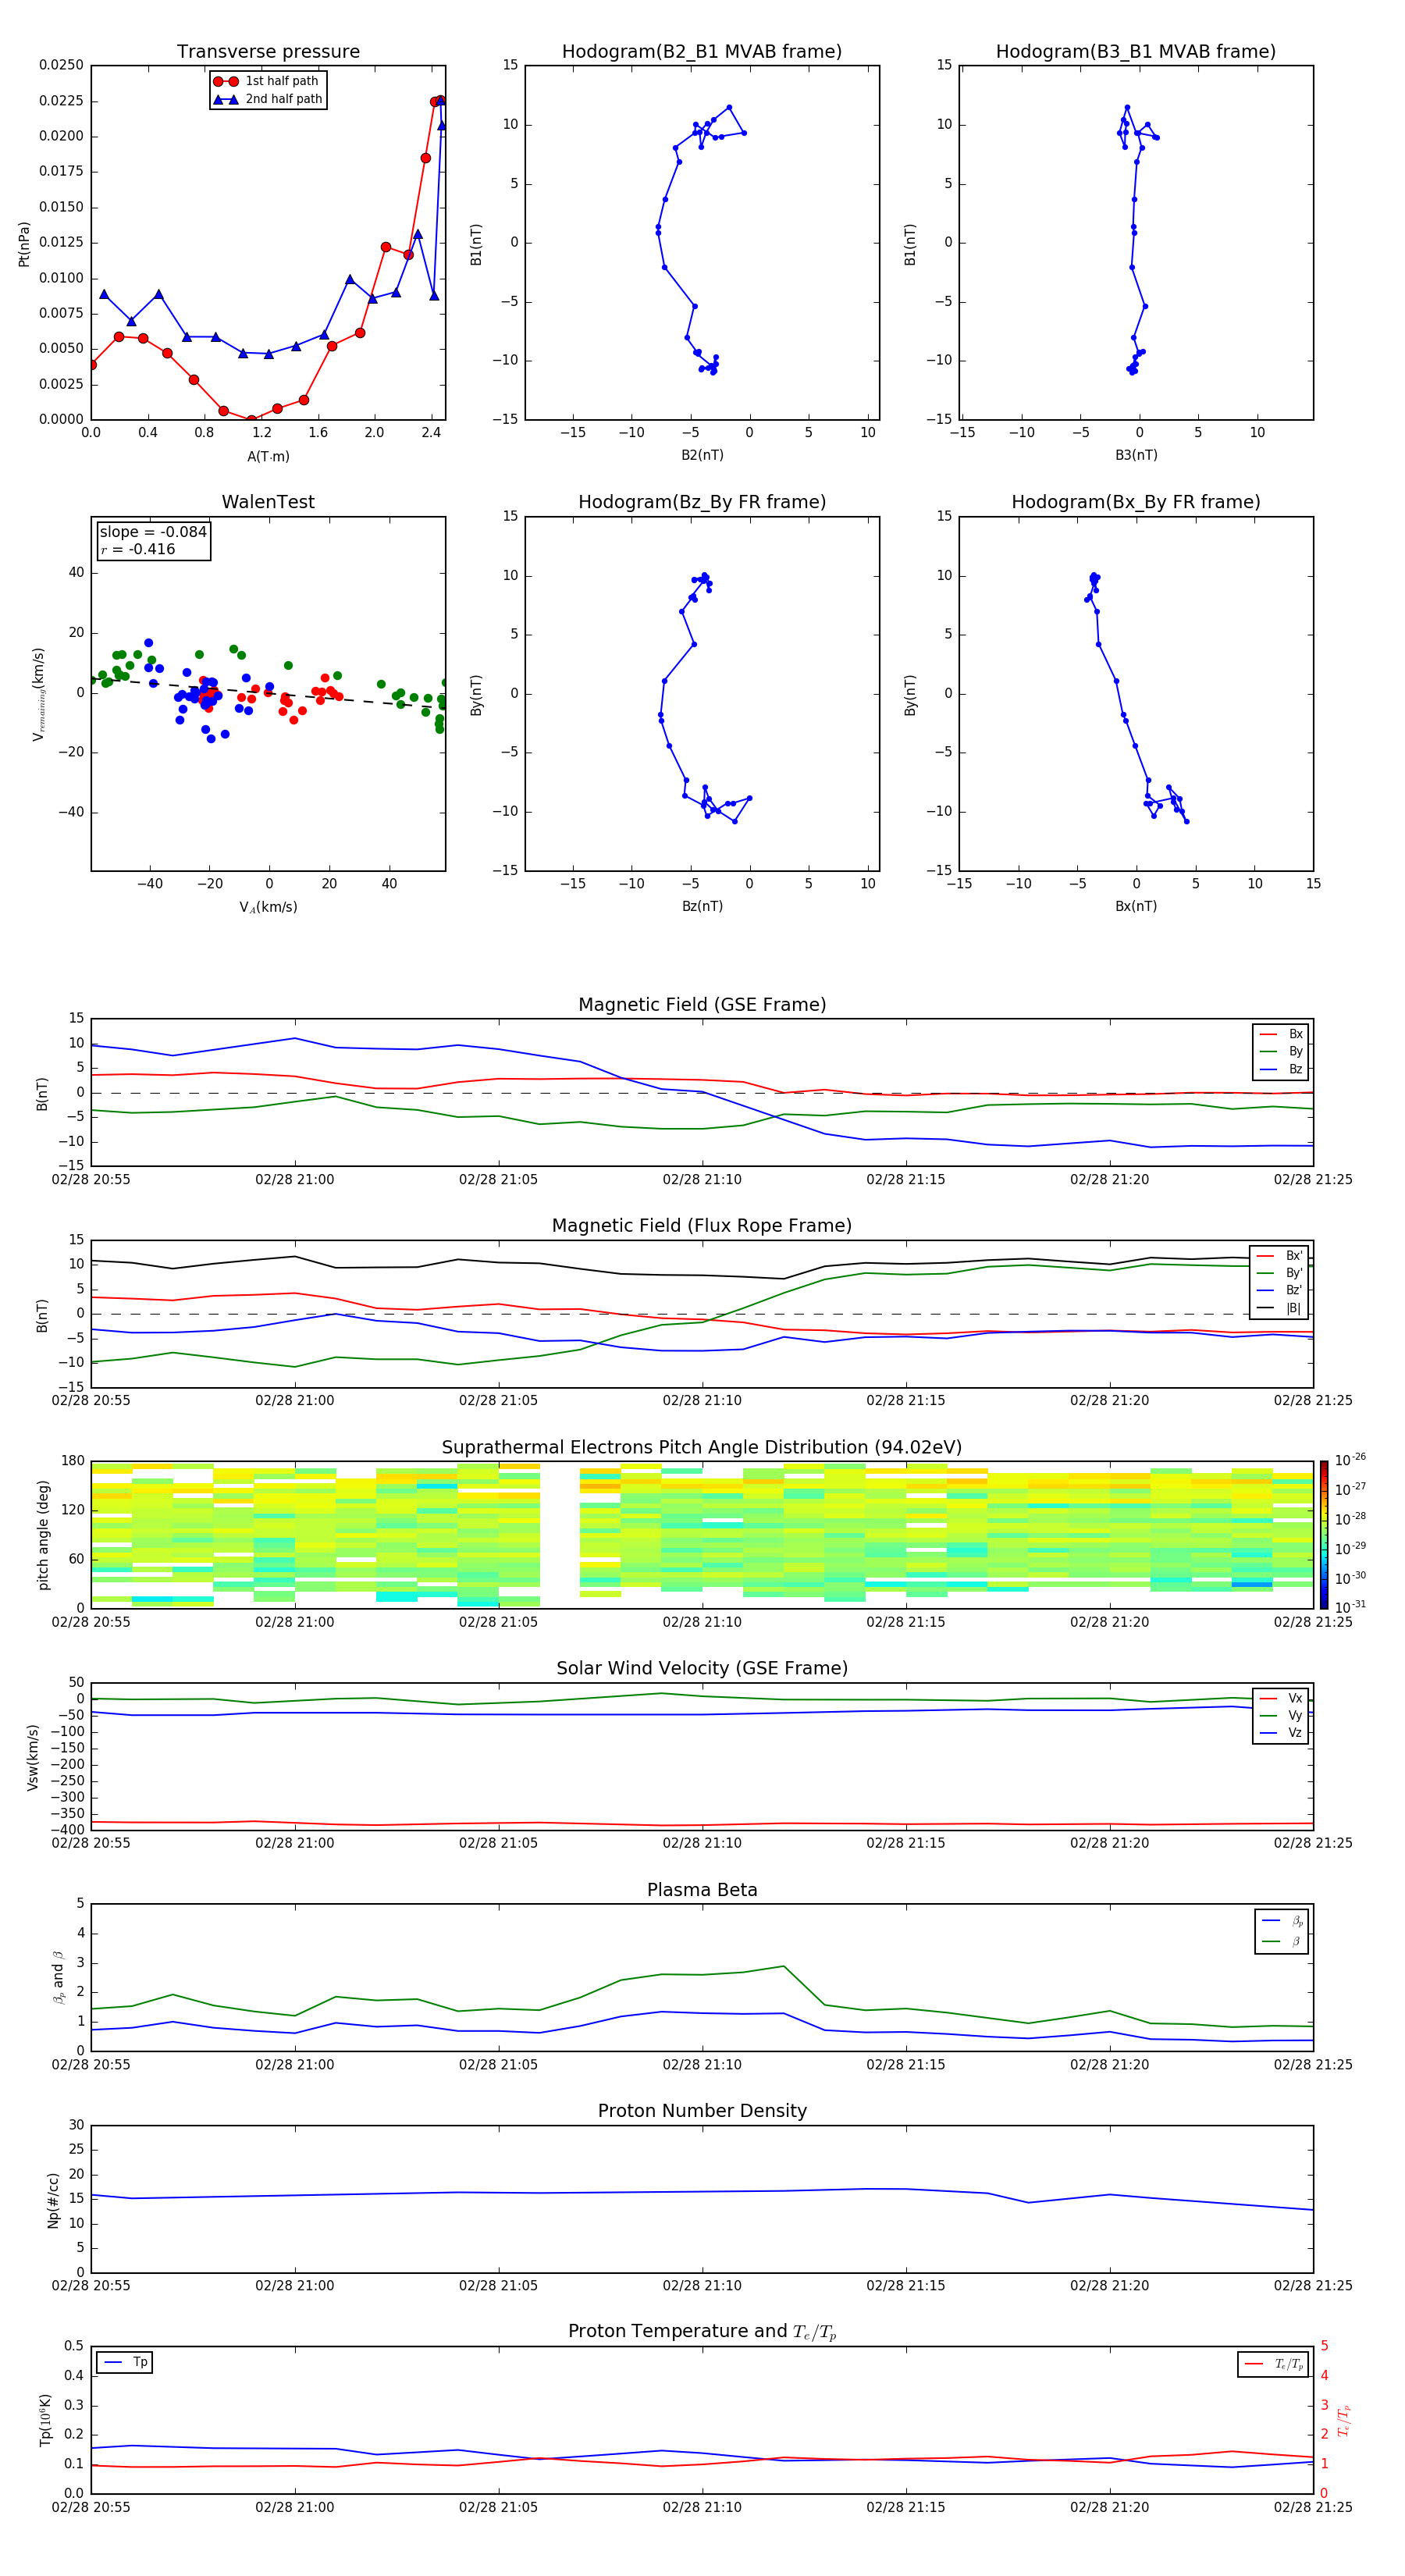Viewport: 1405px width, 2576px height.
Task: Click the -350 tick on solar wind panel
Action: point(67,1814)
